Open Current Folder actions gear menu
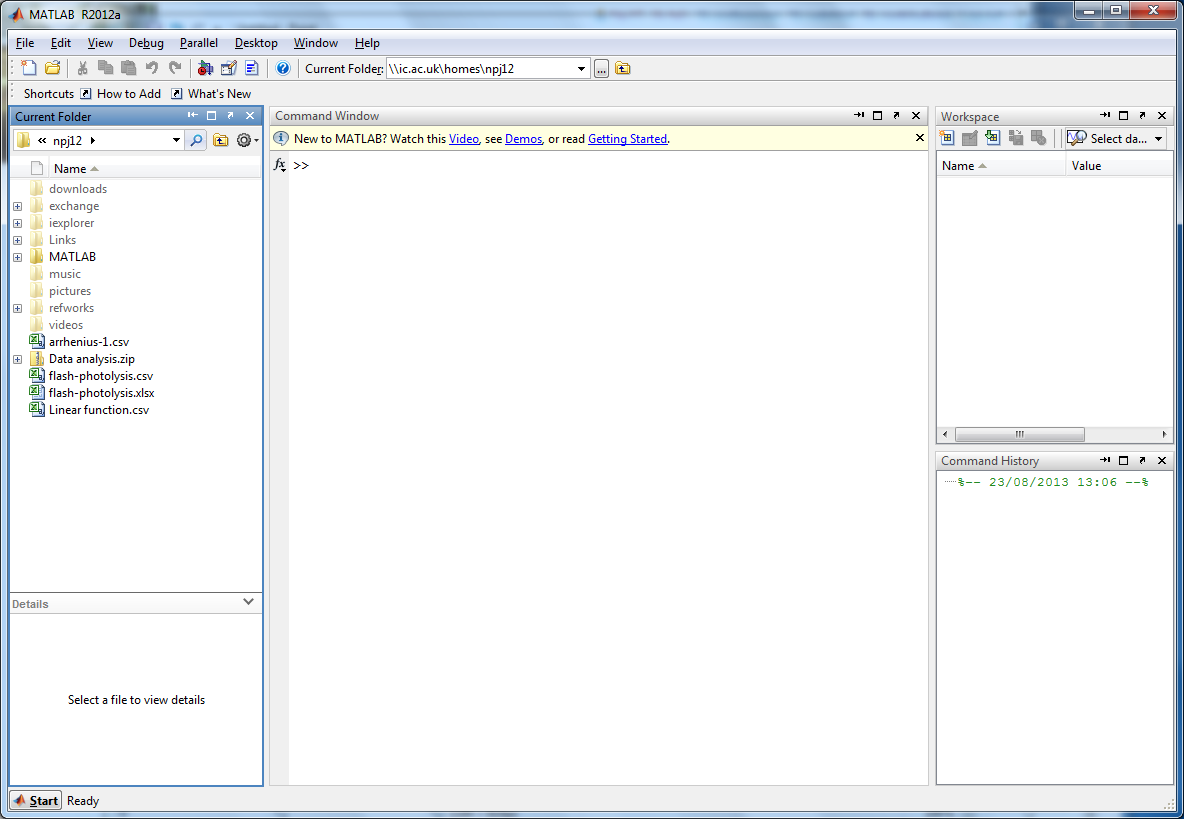 click(x=246, y=140)
